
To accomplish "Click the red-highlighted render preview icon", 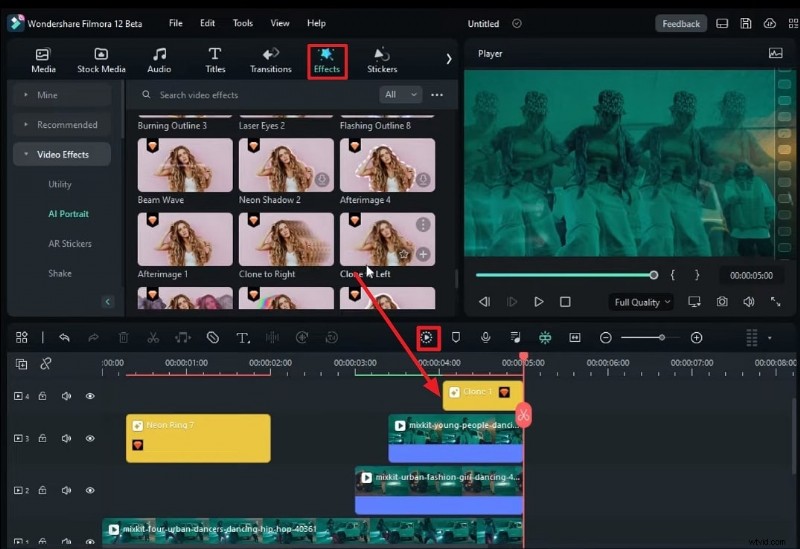I will click(428, 338).
